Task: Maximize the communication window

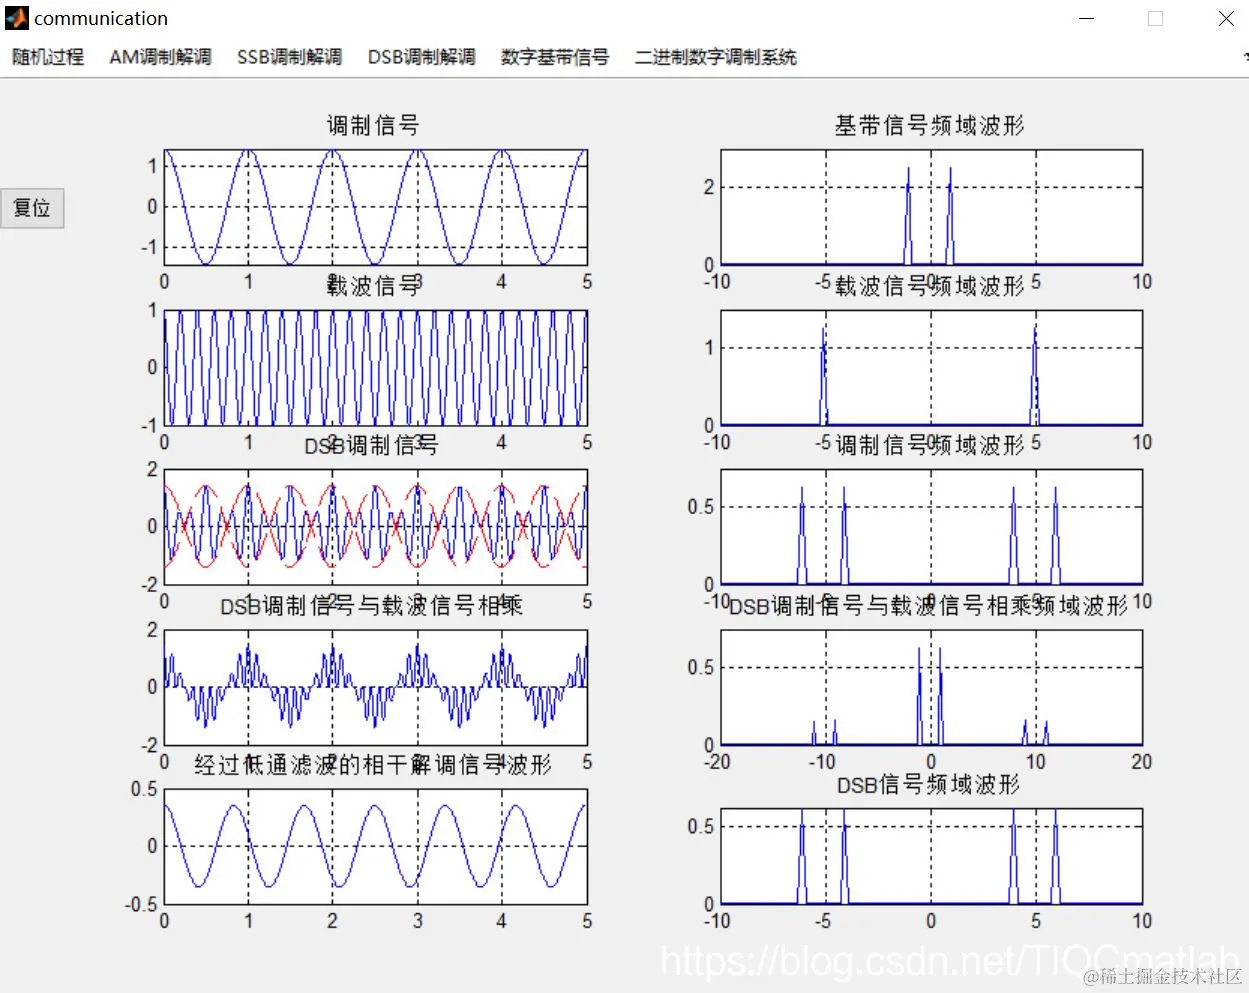Action: coord(1155,19)
